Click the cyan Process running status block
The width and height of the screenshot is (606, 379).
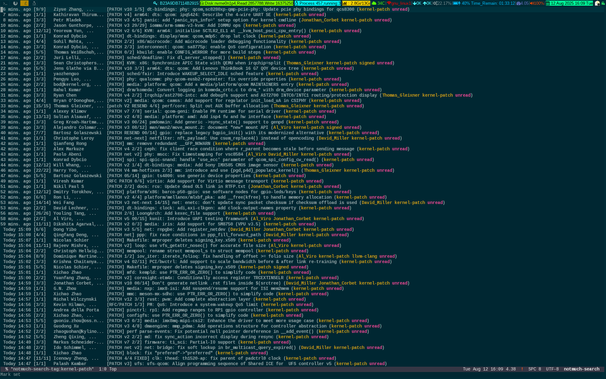[317, 3]
